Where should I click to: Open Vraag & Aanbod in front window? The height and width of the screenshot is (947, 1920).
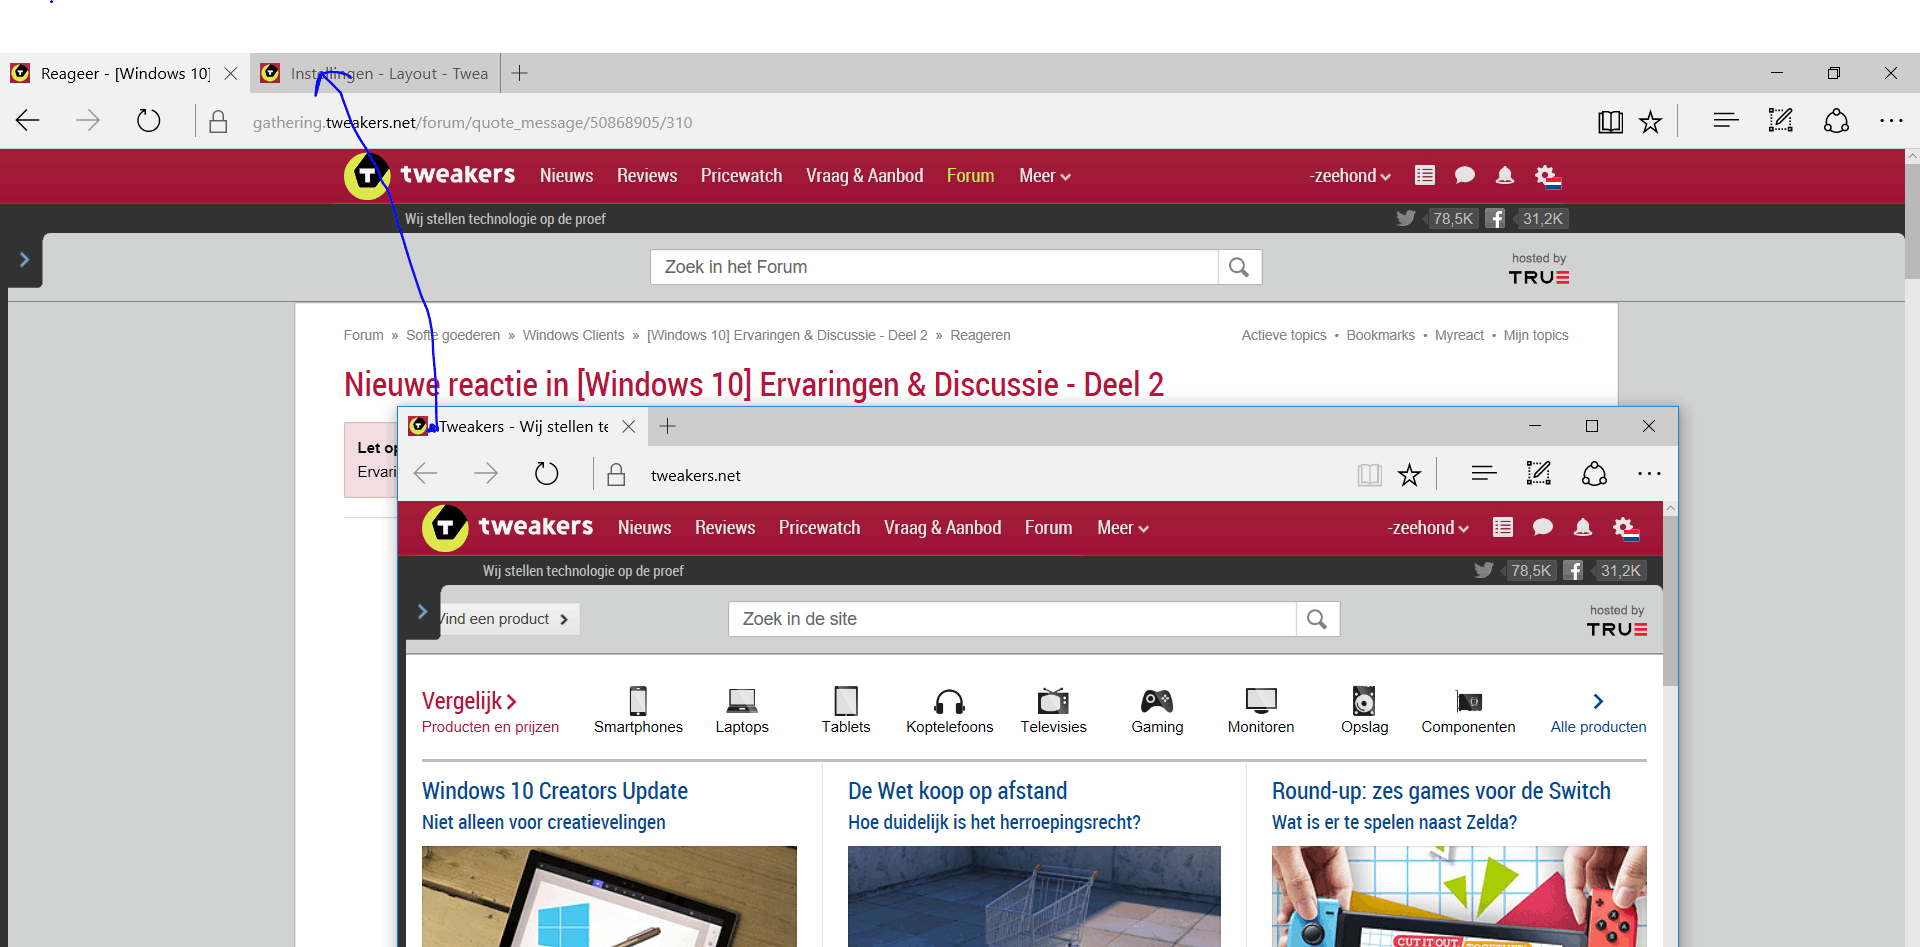pyautogui.click(x=942, y=528)
